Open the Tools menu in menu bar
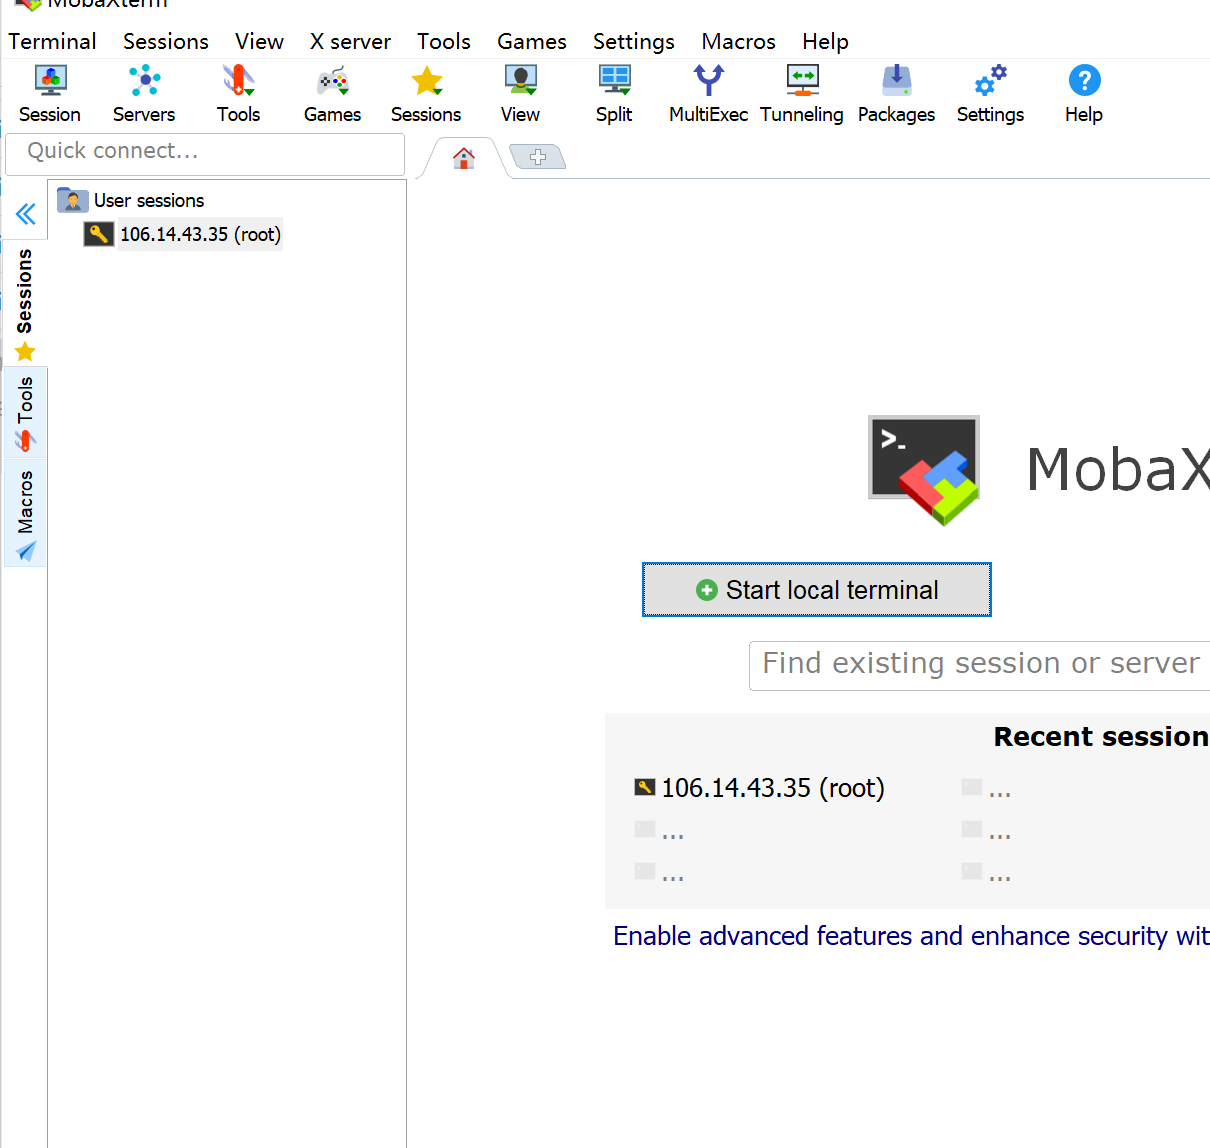Image resolution: width=1210 pixels, height=1148 pixels. click(444, 41)
